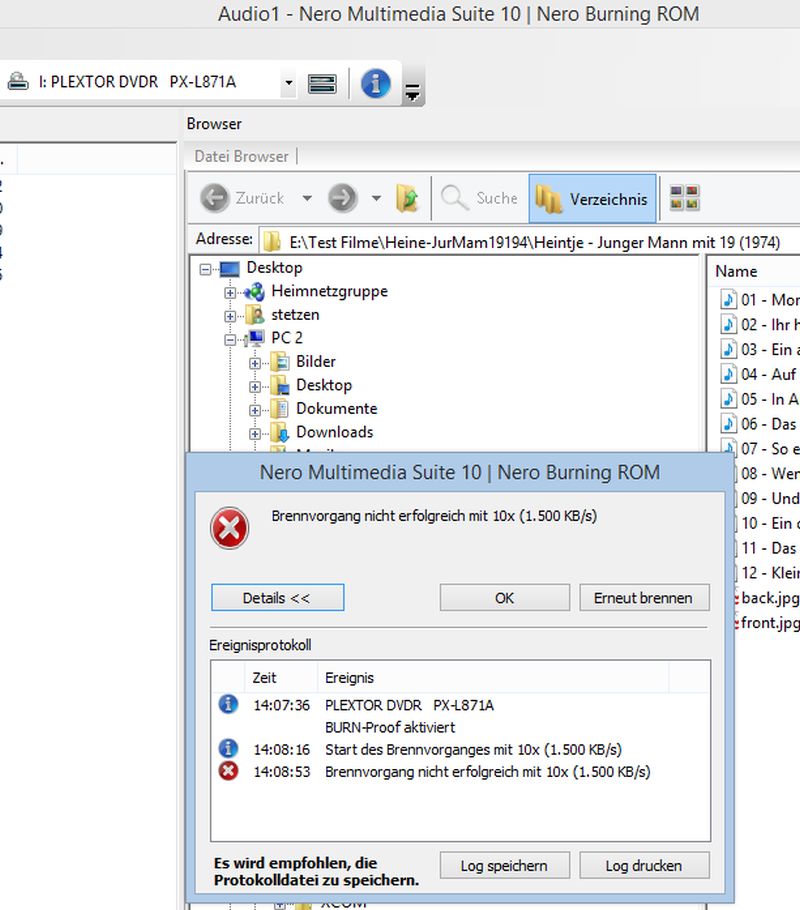
Task: Select audio file 06 - Das
Action: click(759, 424)
